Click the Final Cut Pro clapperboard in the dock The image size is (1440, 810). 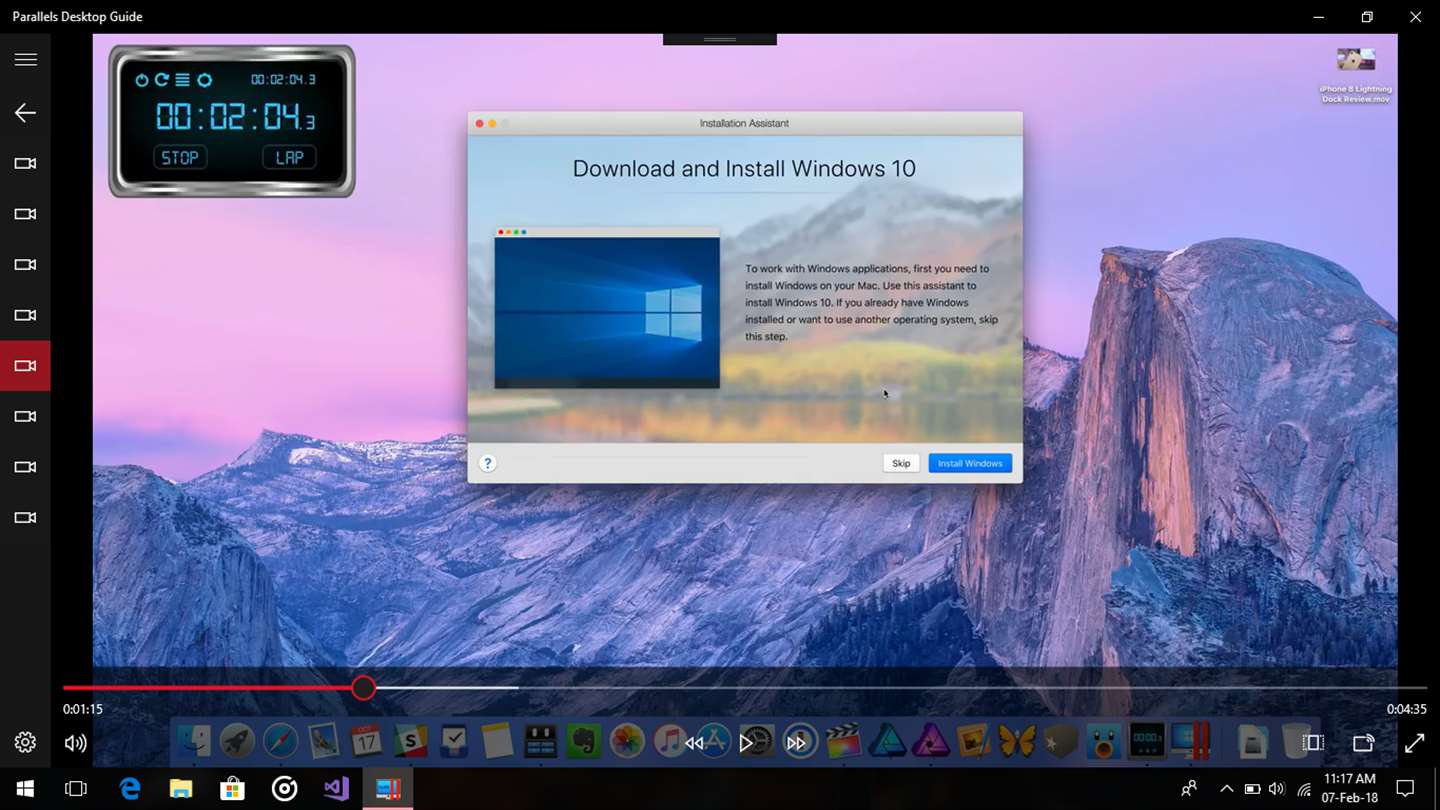(x=843, y=741)
